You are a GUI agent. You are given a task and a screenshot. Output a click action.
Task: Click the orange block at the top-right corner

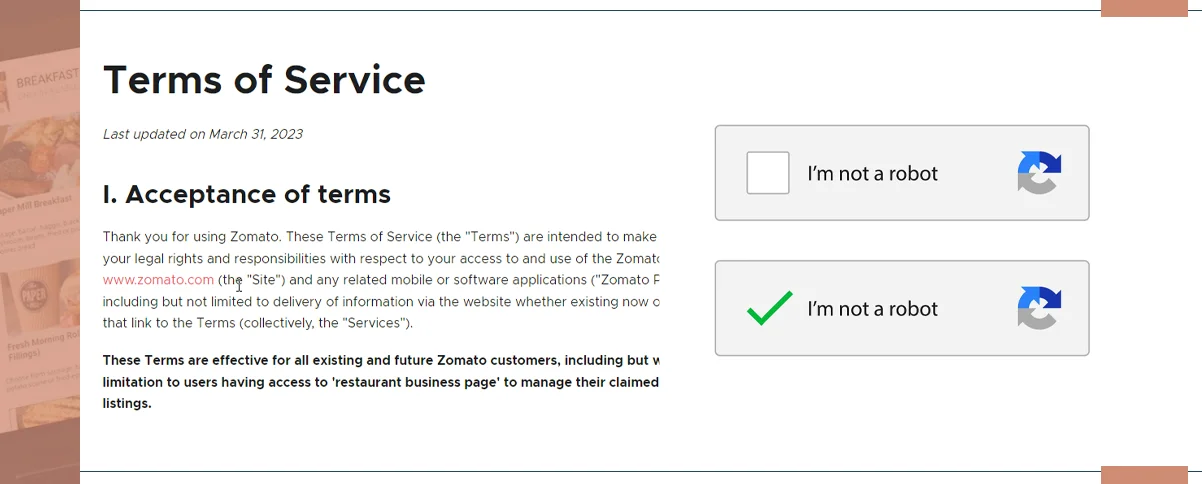point(1143,8)
